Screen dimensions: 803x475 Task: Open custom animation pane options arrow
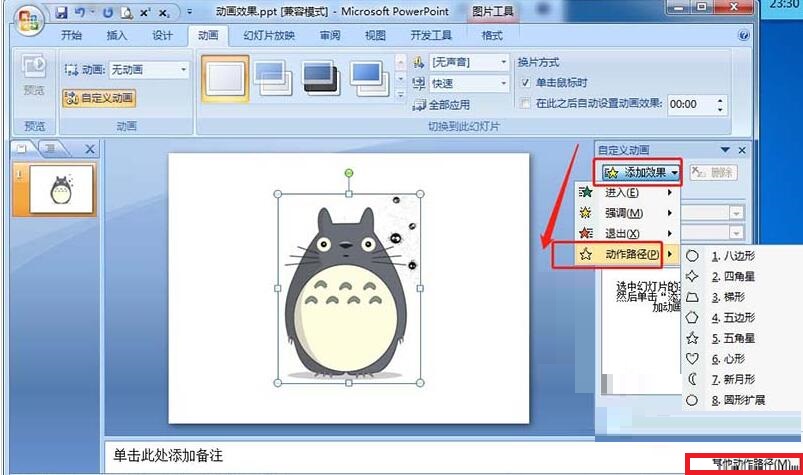(725, 150)
